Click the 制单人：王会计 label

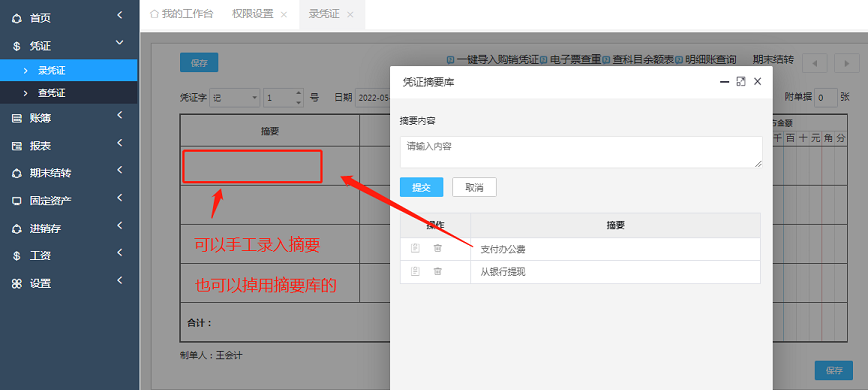(x=211, y=355)
